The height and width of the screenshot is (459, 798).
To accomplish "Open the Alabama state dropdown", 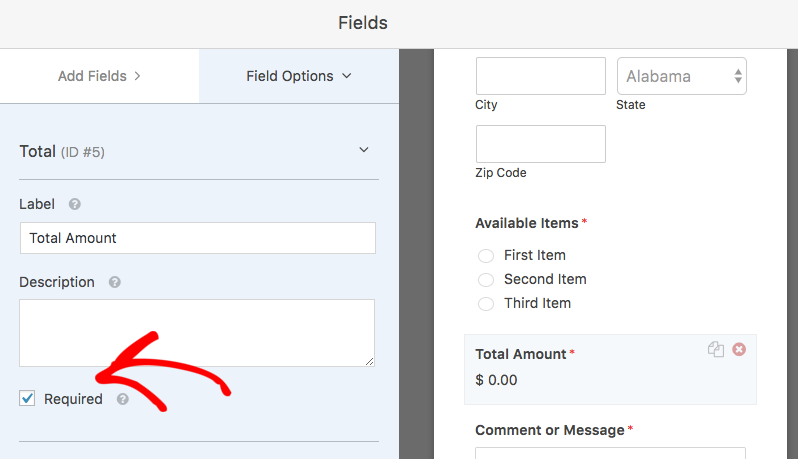I will click(x=681, y=76).
